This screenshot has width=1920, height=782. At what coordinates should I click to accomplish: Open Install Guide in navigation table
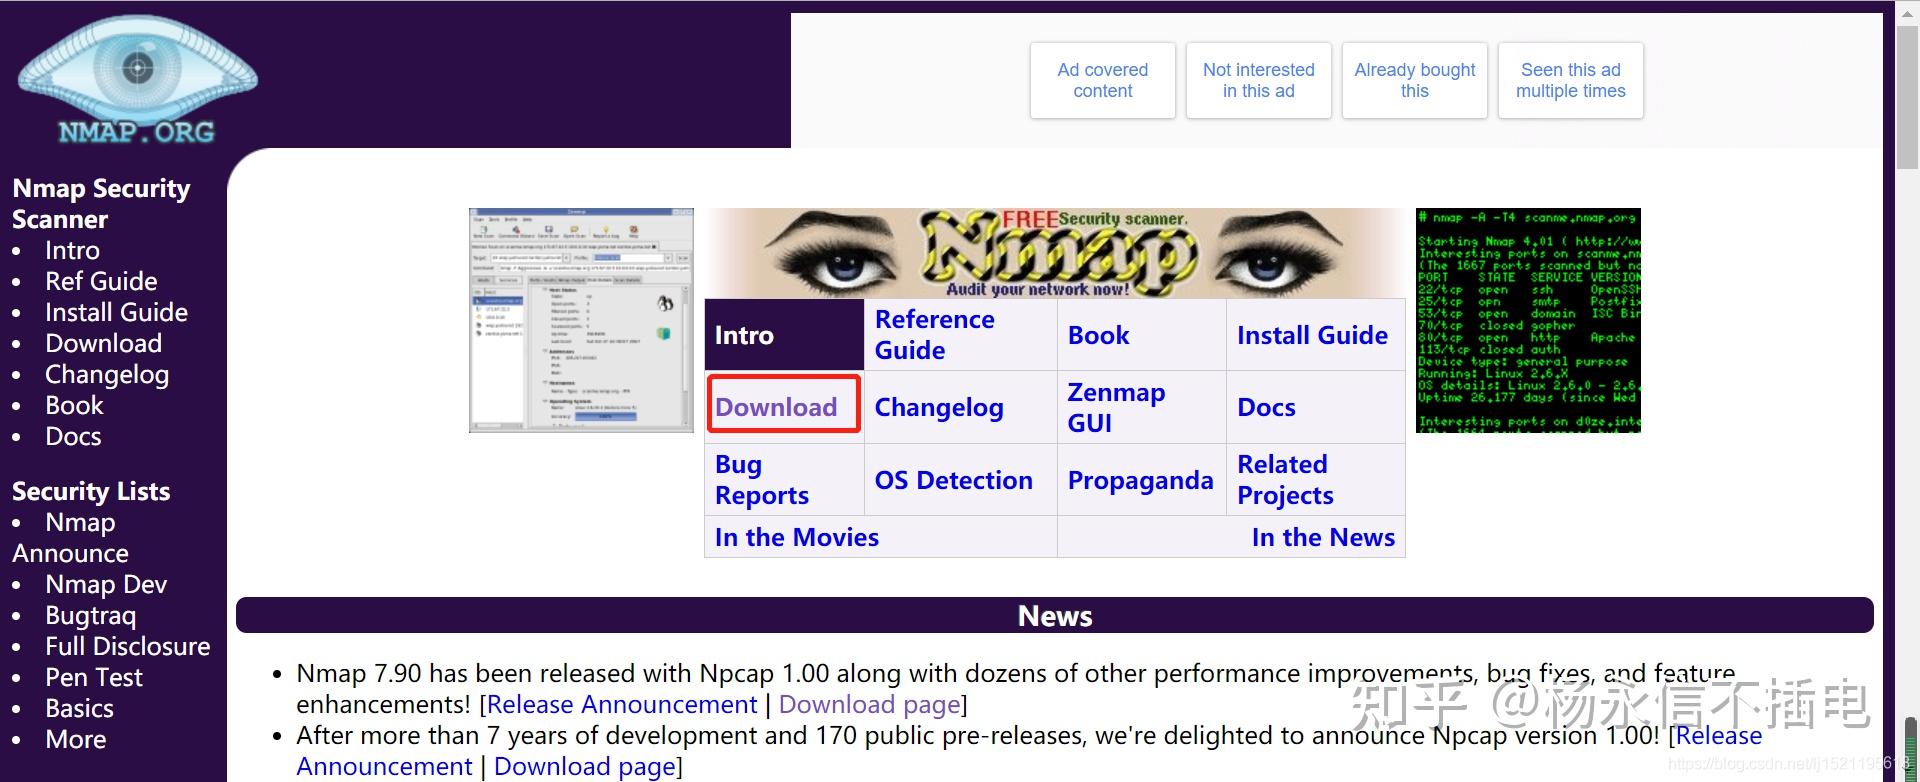click(1312, 335)
